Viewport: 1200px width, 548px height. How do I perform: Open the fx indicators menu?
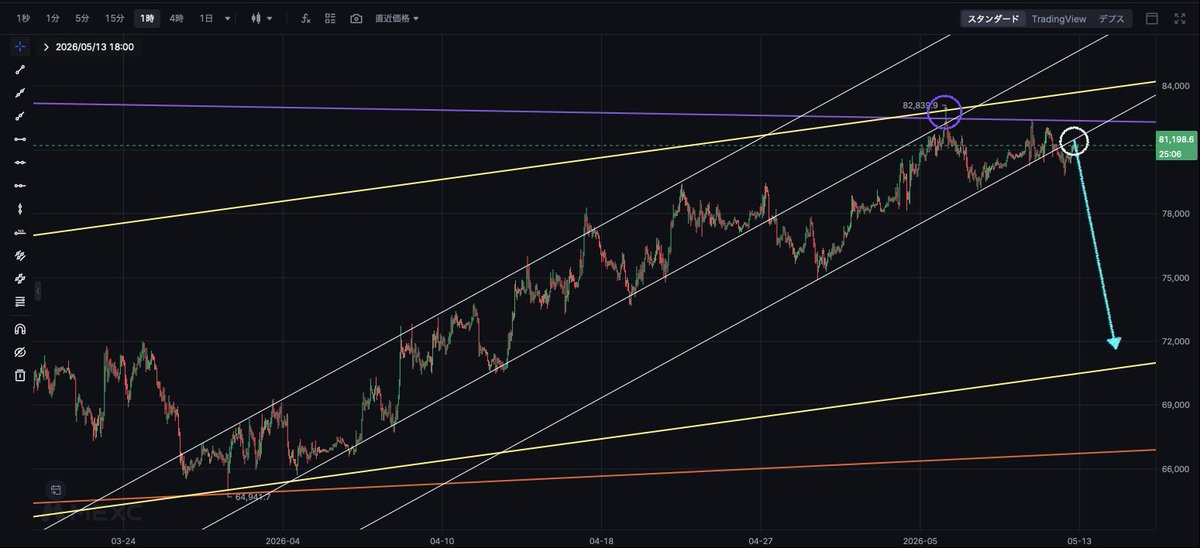pyautogui.click(x=305, y=18)
